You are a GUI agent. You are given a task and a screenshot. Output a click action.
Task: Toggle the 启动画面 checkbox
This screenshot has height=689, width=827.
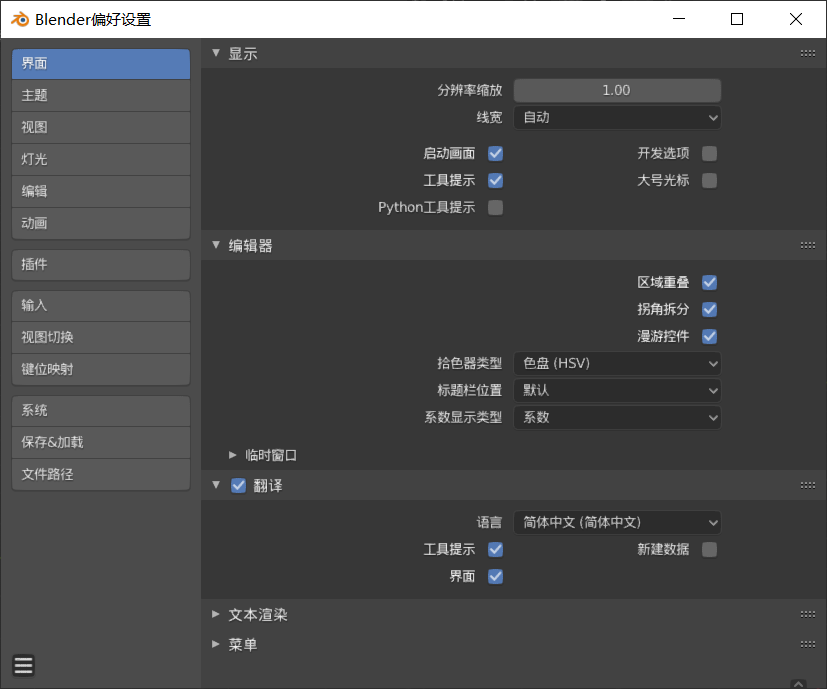point(495,154)
